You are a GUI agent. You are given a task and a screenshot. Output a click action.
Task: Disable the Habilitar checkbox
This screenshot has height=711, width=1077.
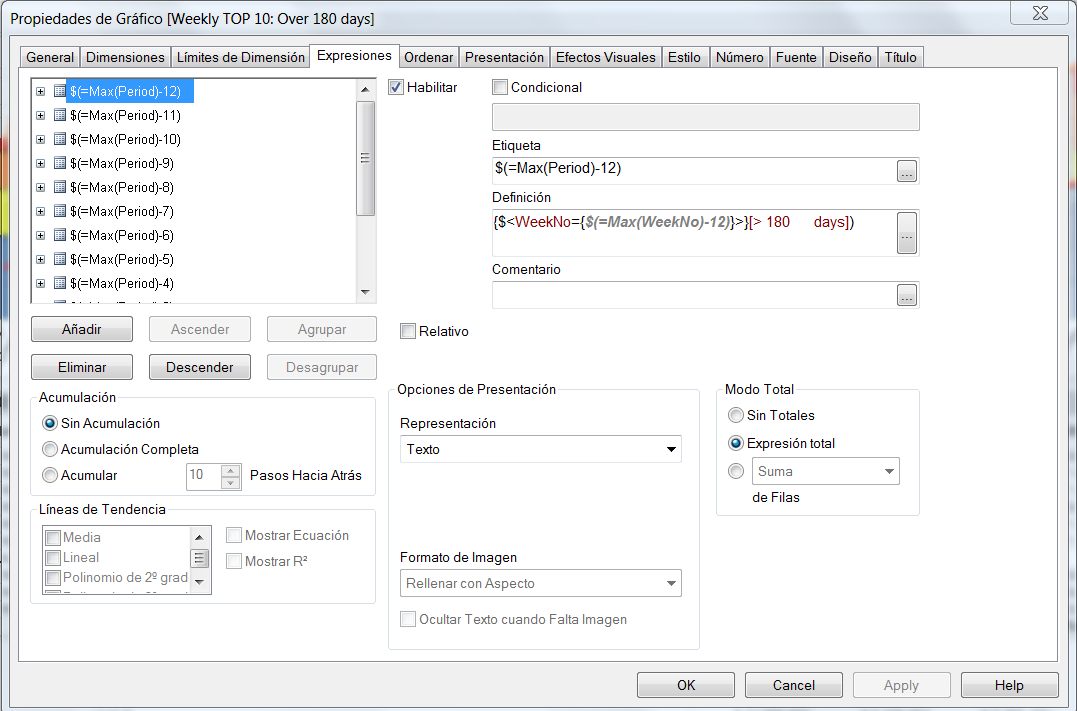coord(396,88)
